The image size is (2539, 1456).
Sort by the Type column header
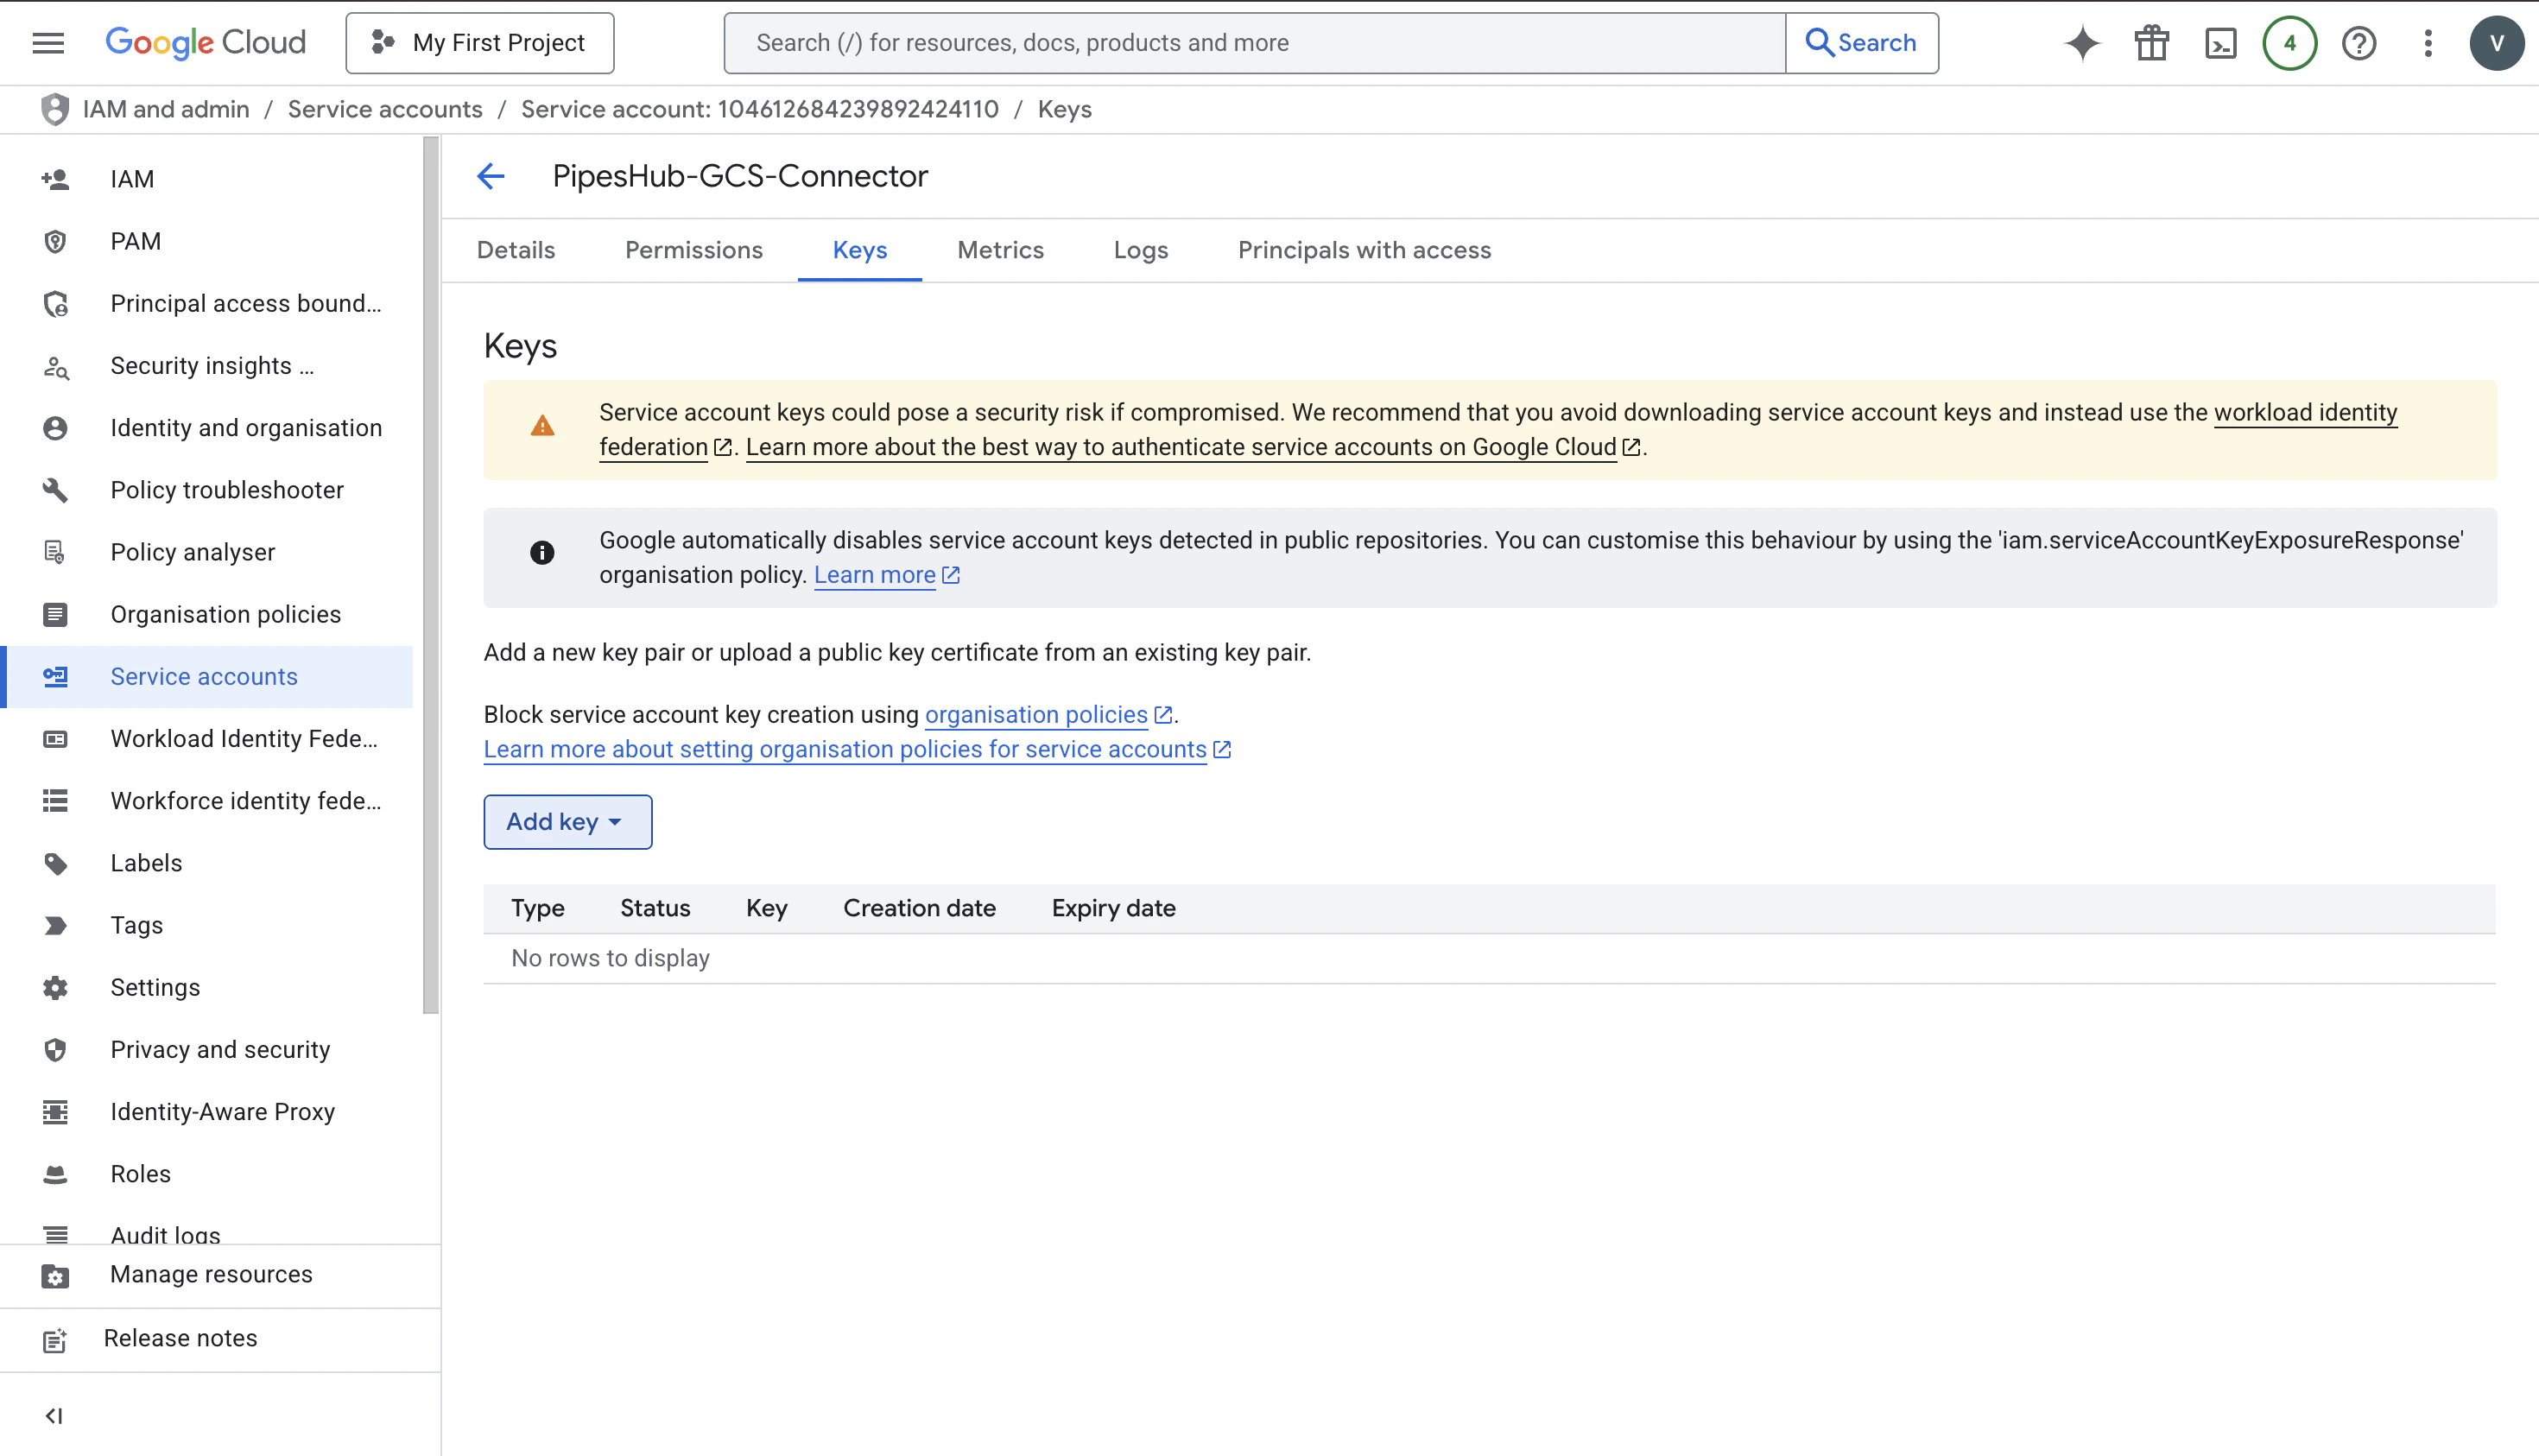pos(538,908)
